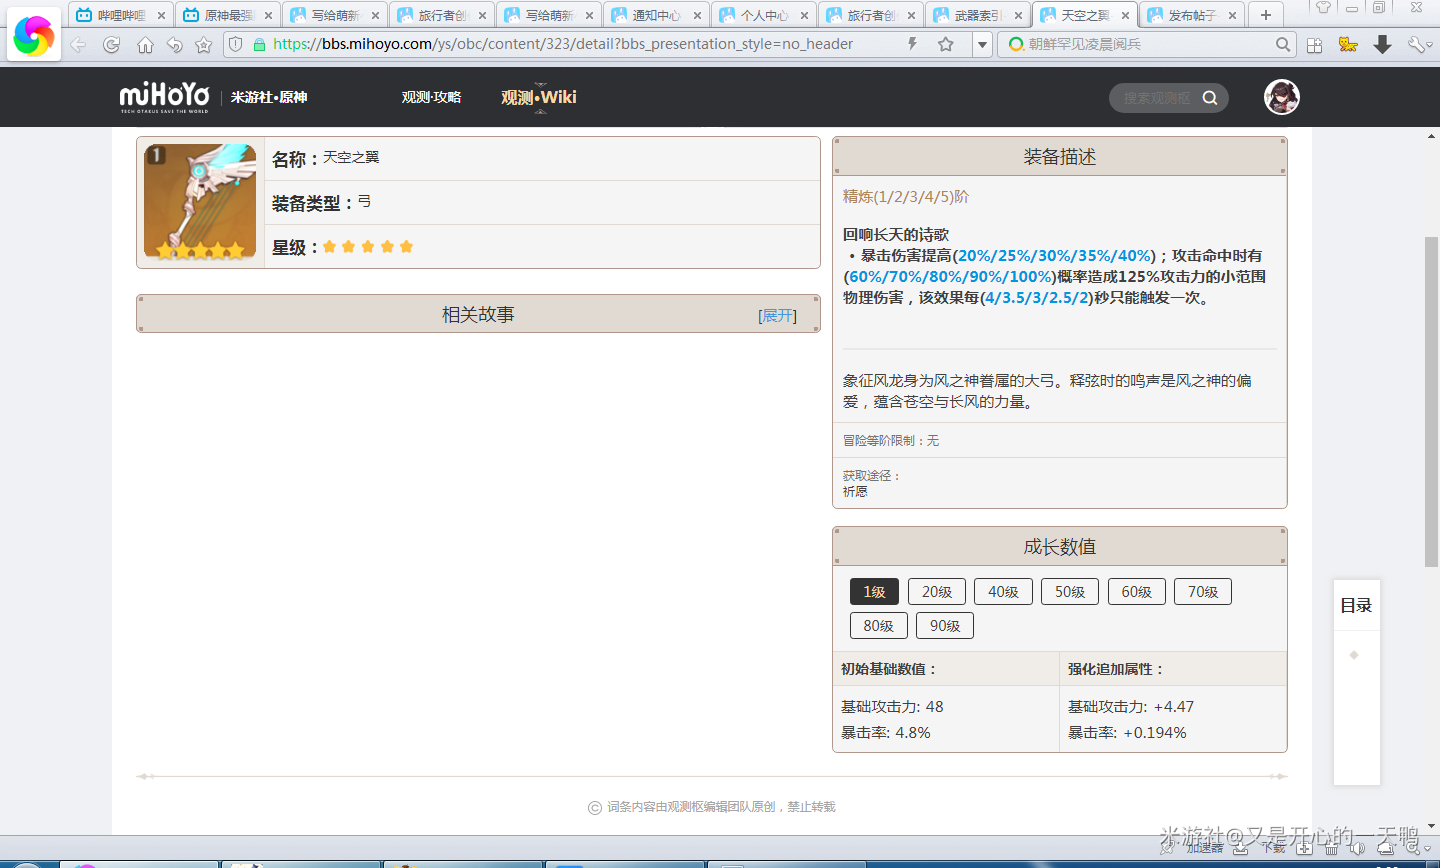Screen dimensions: 1440x868
Task: Select the 90级 level button
Action: coord(945,626)
